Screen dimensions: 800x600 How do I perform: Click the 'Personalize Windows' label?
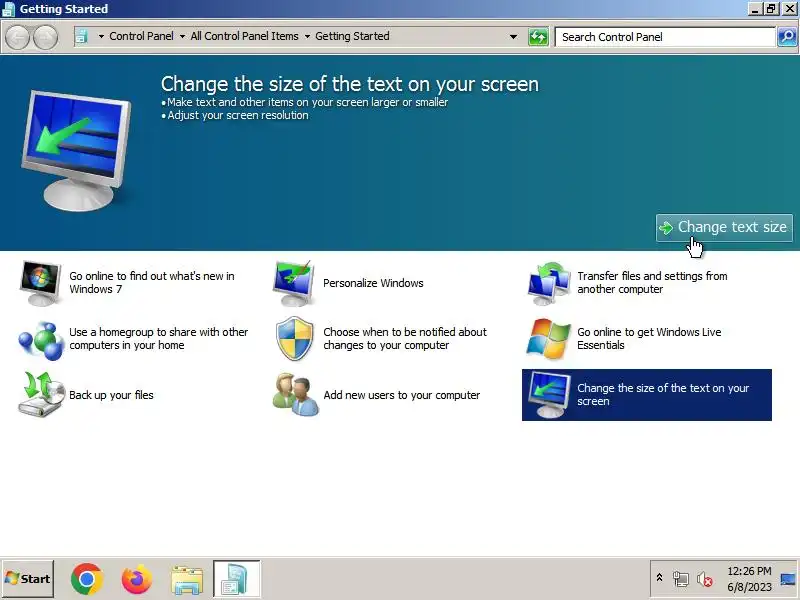click(x=373, y=283)
